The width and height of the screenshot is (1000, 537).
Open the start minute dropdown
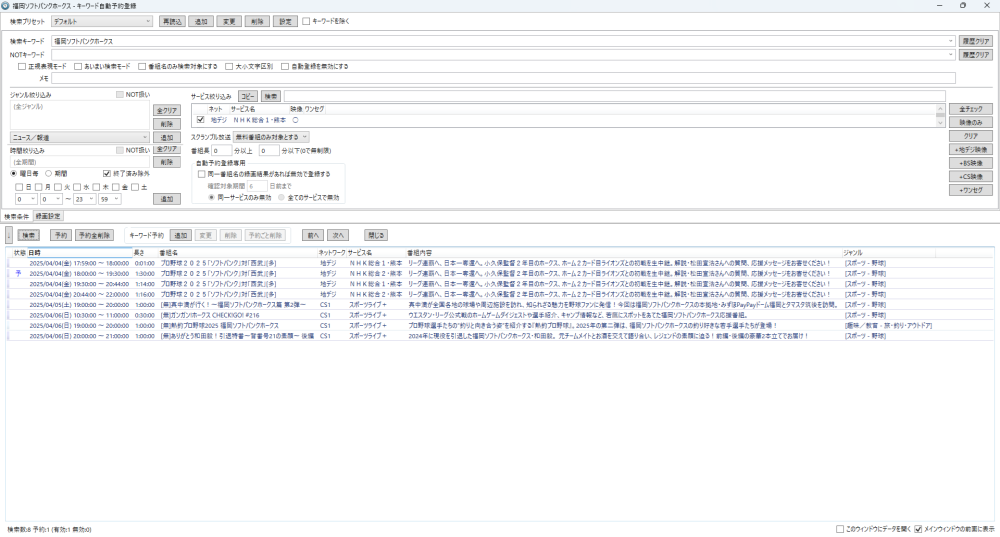51,199
